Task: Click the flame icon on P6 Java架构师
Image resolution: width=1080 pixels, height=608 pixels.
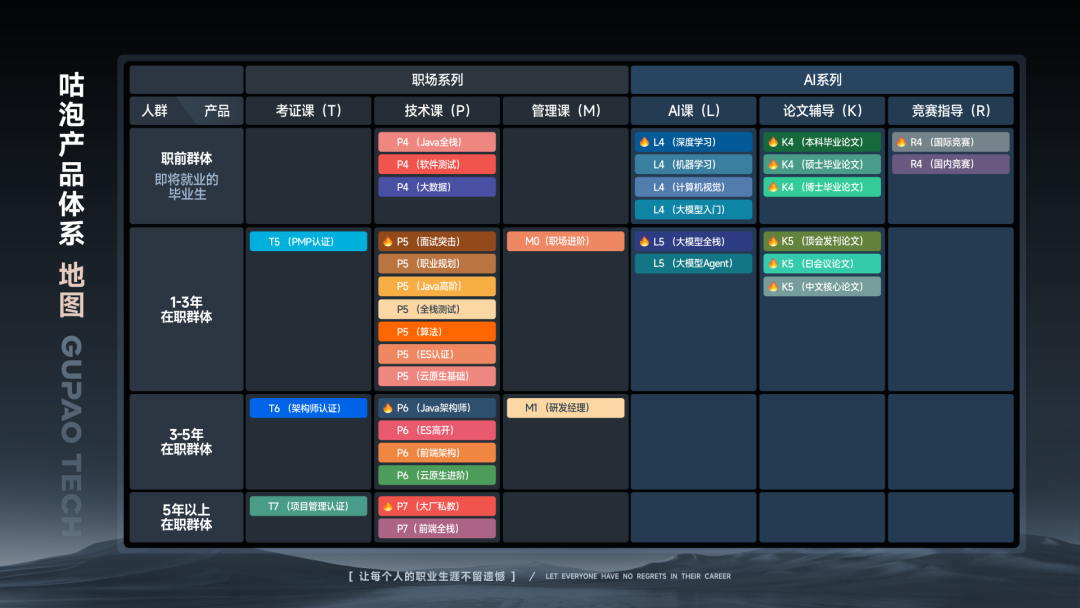Action: coord(388,408)
